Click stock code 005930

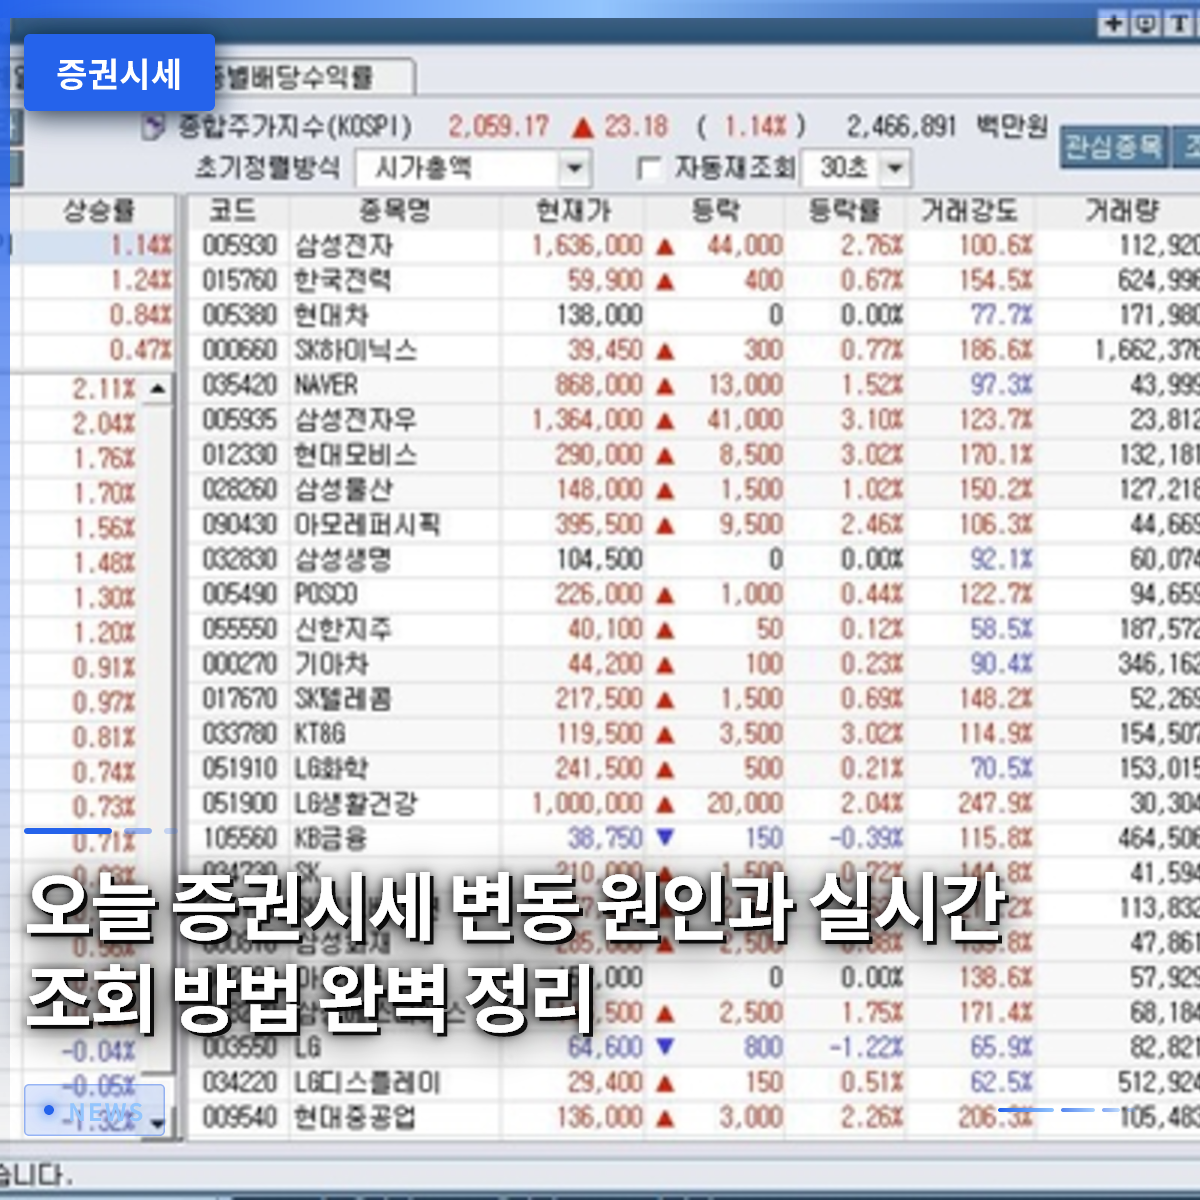coord(240,246)
